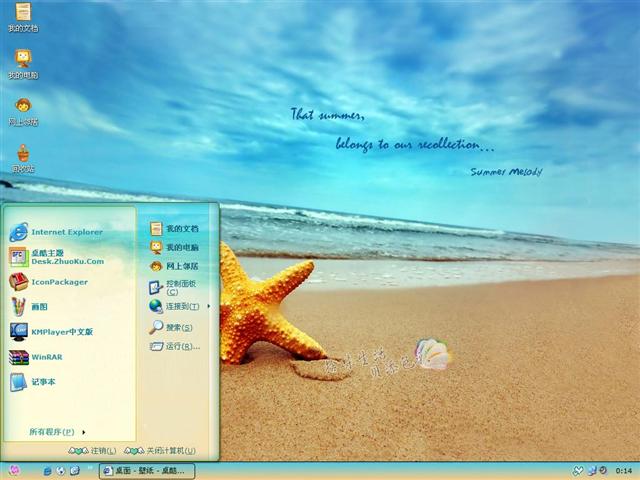Open 我的文档 desktop icon
Screen dimensions: 640x480
[23, 17]
